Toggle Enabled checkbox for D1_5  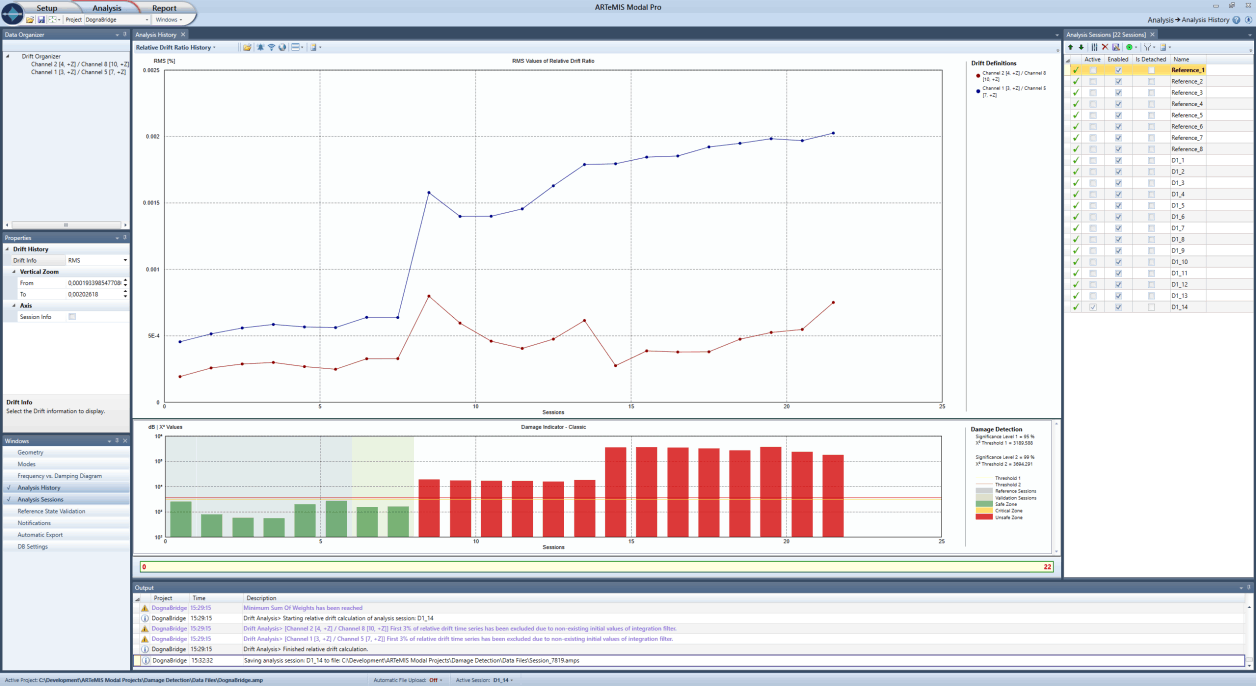click(x=1118, y=206)
